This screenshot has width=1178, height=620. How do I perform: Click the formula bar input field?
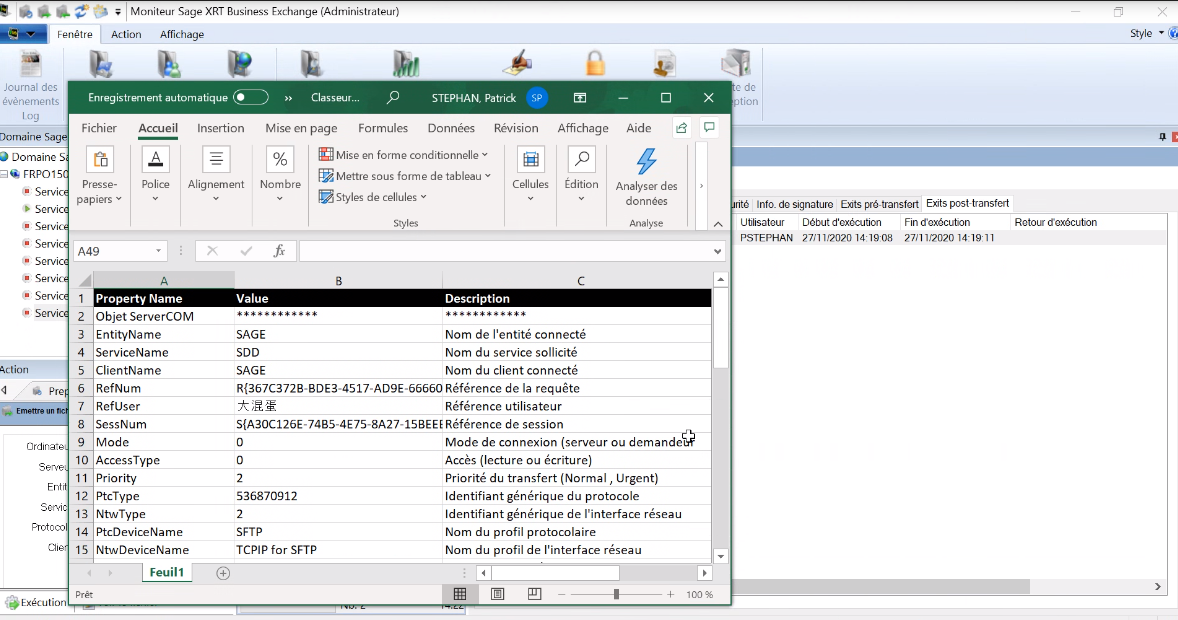click(505, 251)
